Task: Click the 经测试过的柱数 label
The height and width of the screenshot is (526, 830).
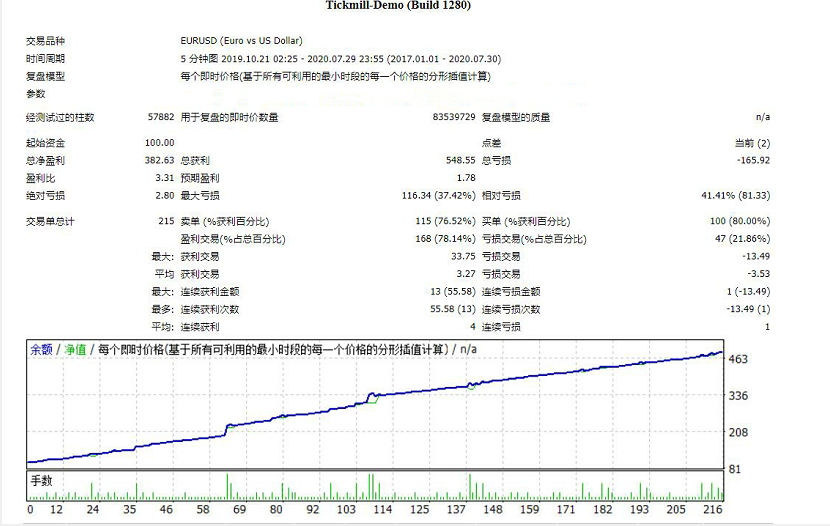Action: (x=60, y=117)
